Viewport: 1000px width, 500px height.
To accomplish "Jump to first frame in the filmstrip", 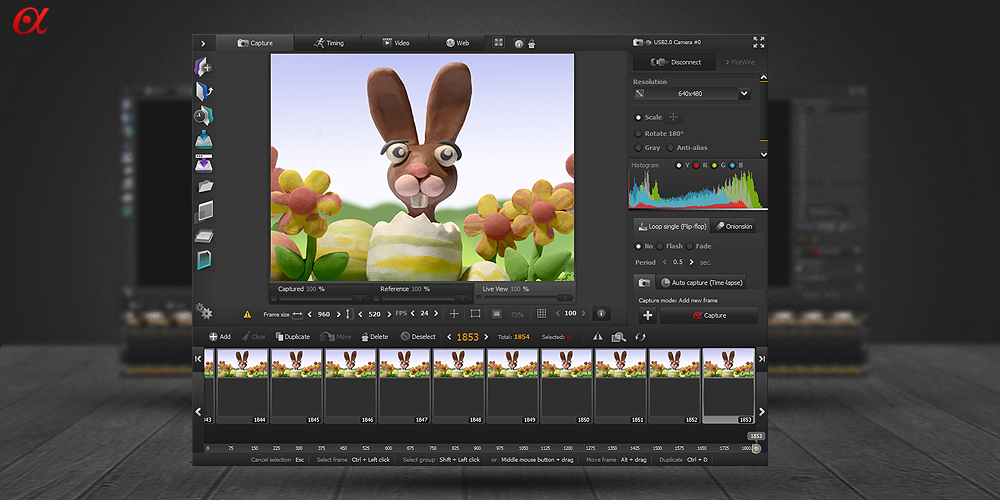I will pyautogui.click(x=198, y=359).
